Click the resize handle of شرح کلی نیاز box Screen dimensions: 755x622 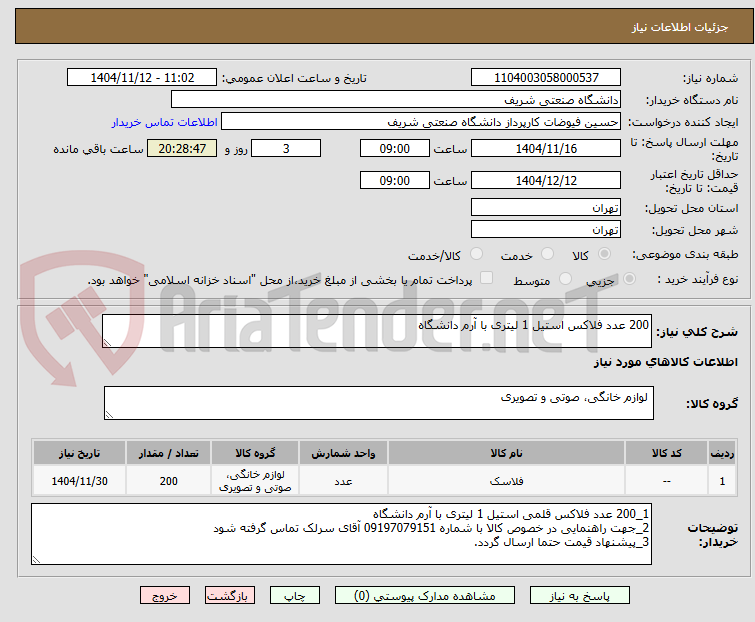click(x=107, y=343)
